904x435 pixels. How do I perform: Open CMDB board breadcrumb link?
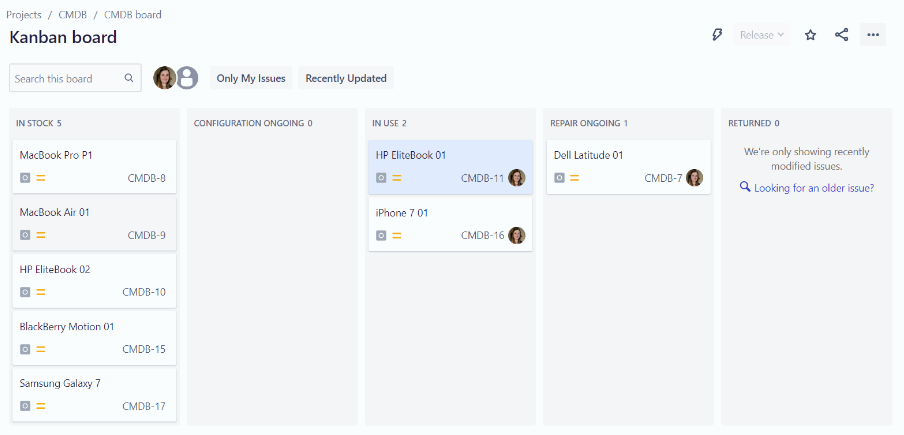coord(133,15)
